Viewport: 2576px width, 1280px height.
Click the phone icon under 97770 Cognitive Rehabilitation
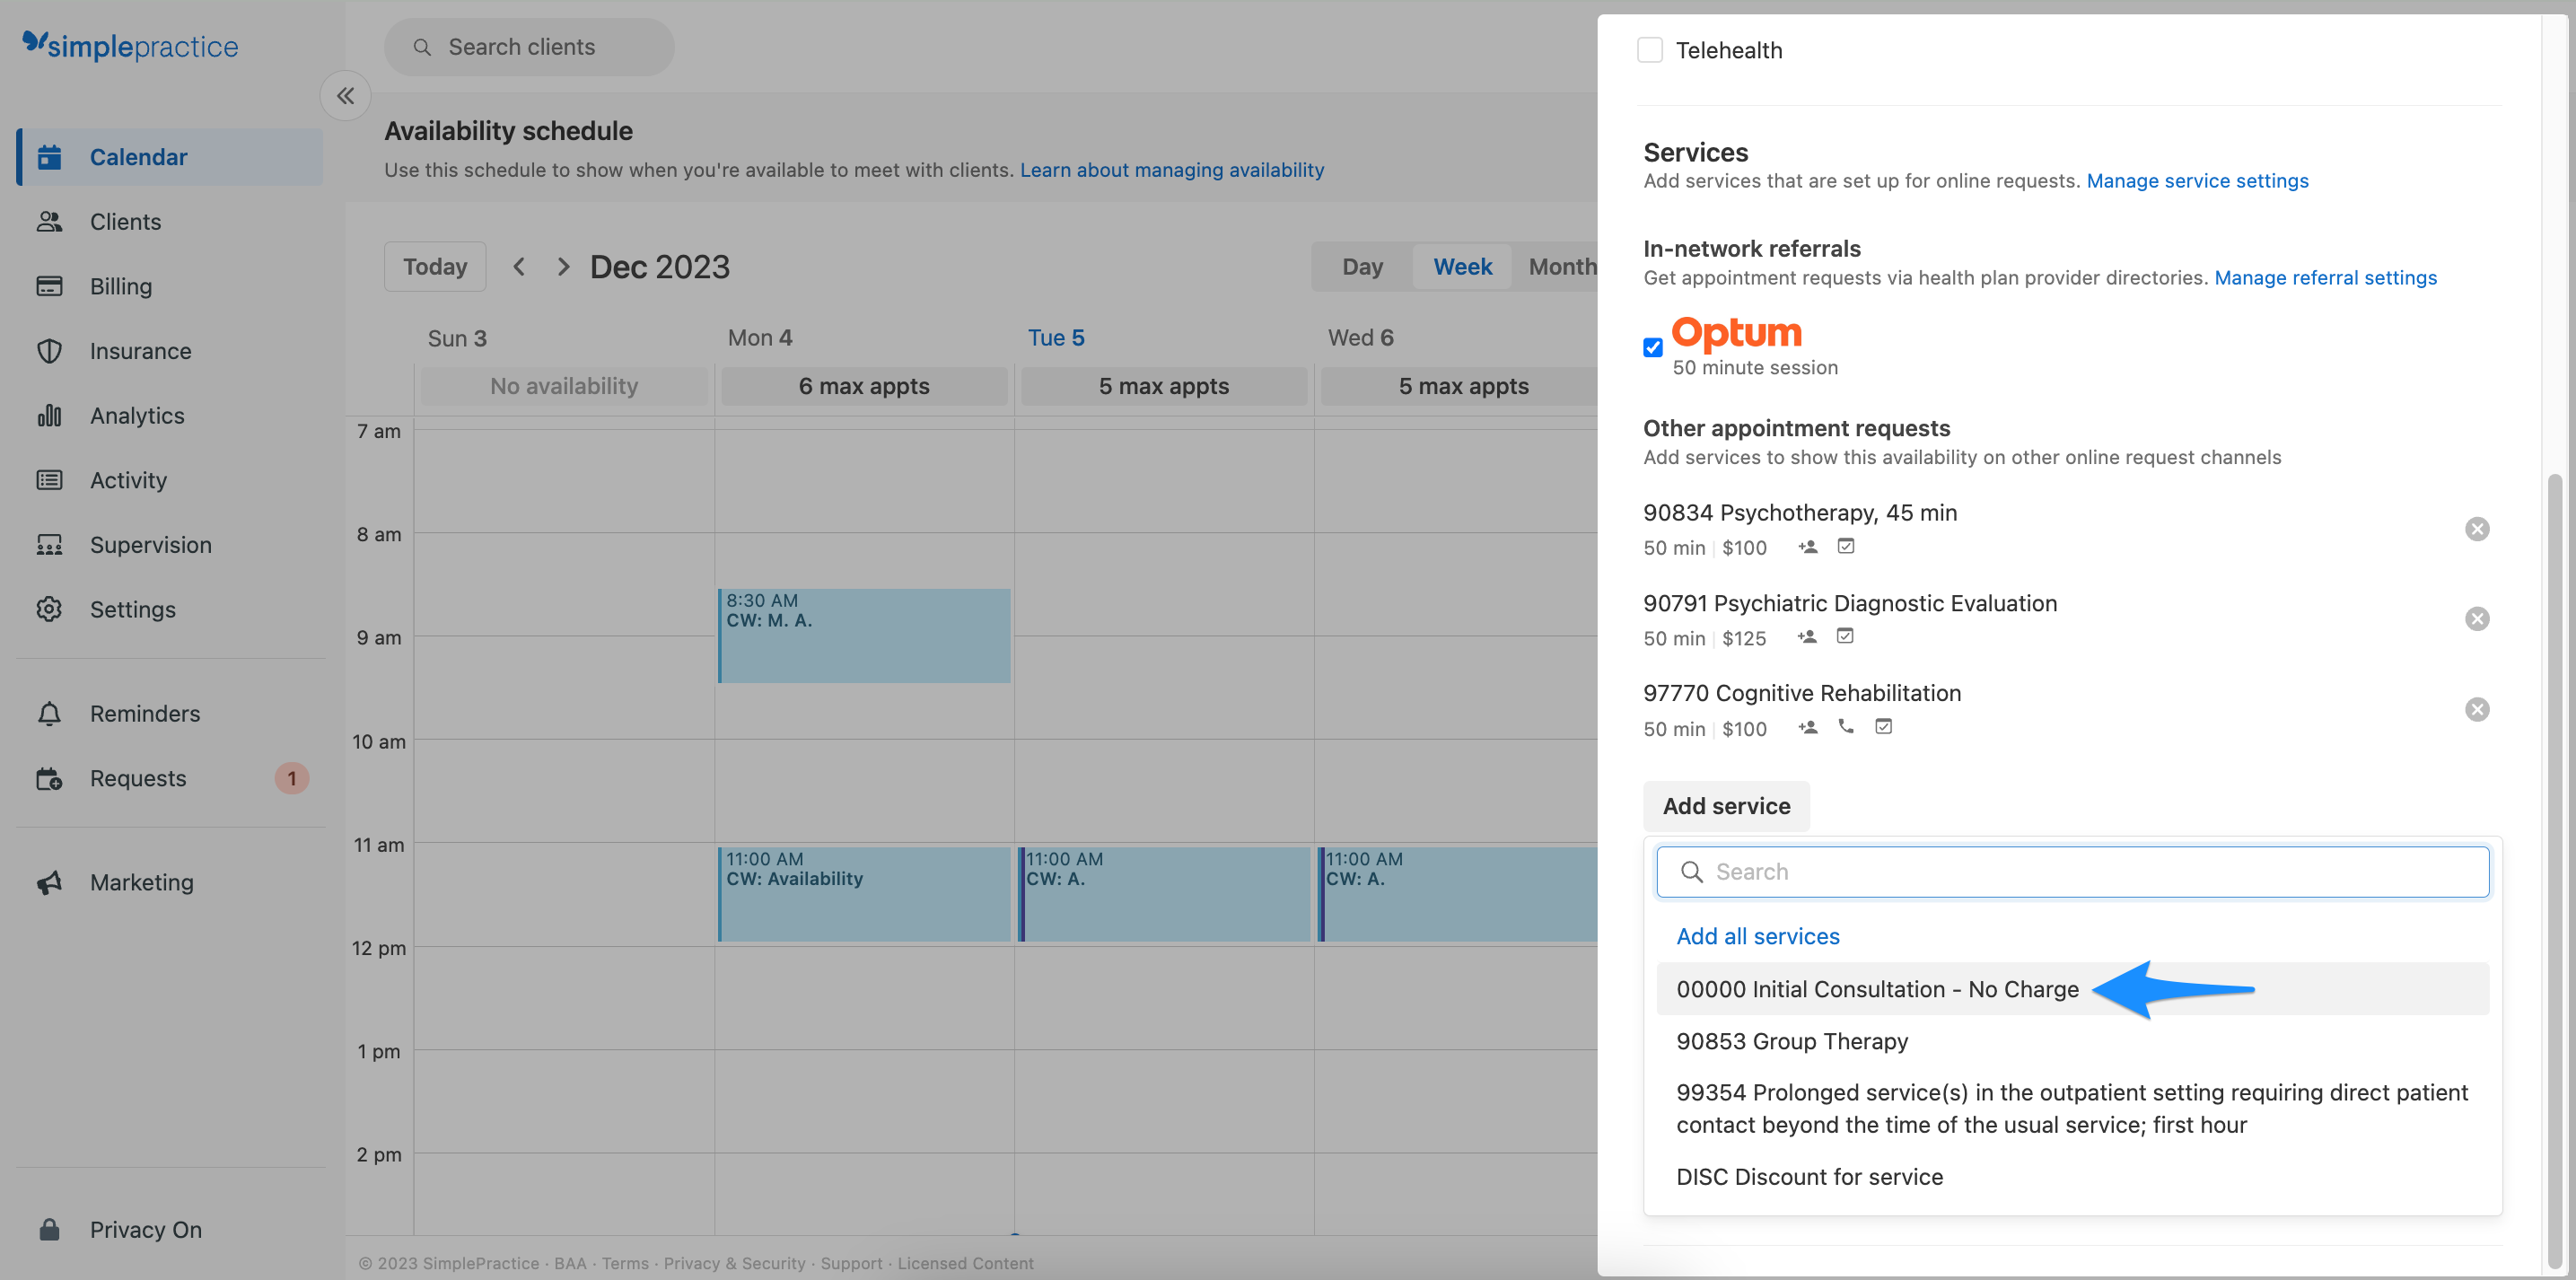click(x=1845, y=727)
